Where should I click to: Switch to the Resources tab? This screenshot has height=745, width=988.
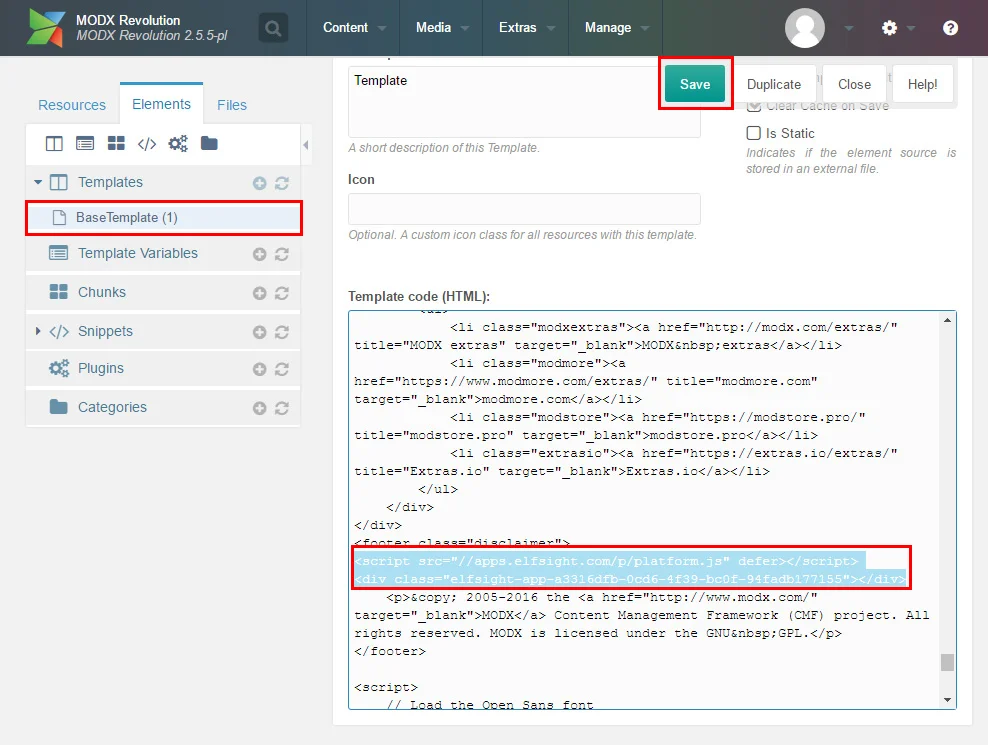[x=72, y=105]
